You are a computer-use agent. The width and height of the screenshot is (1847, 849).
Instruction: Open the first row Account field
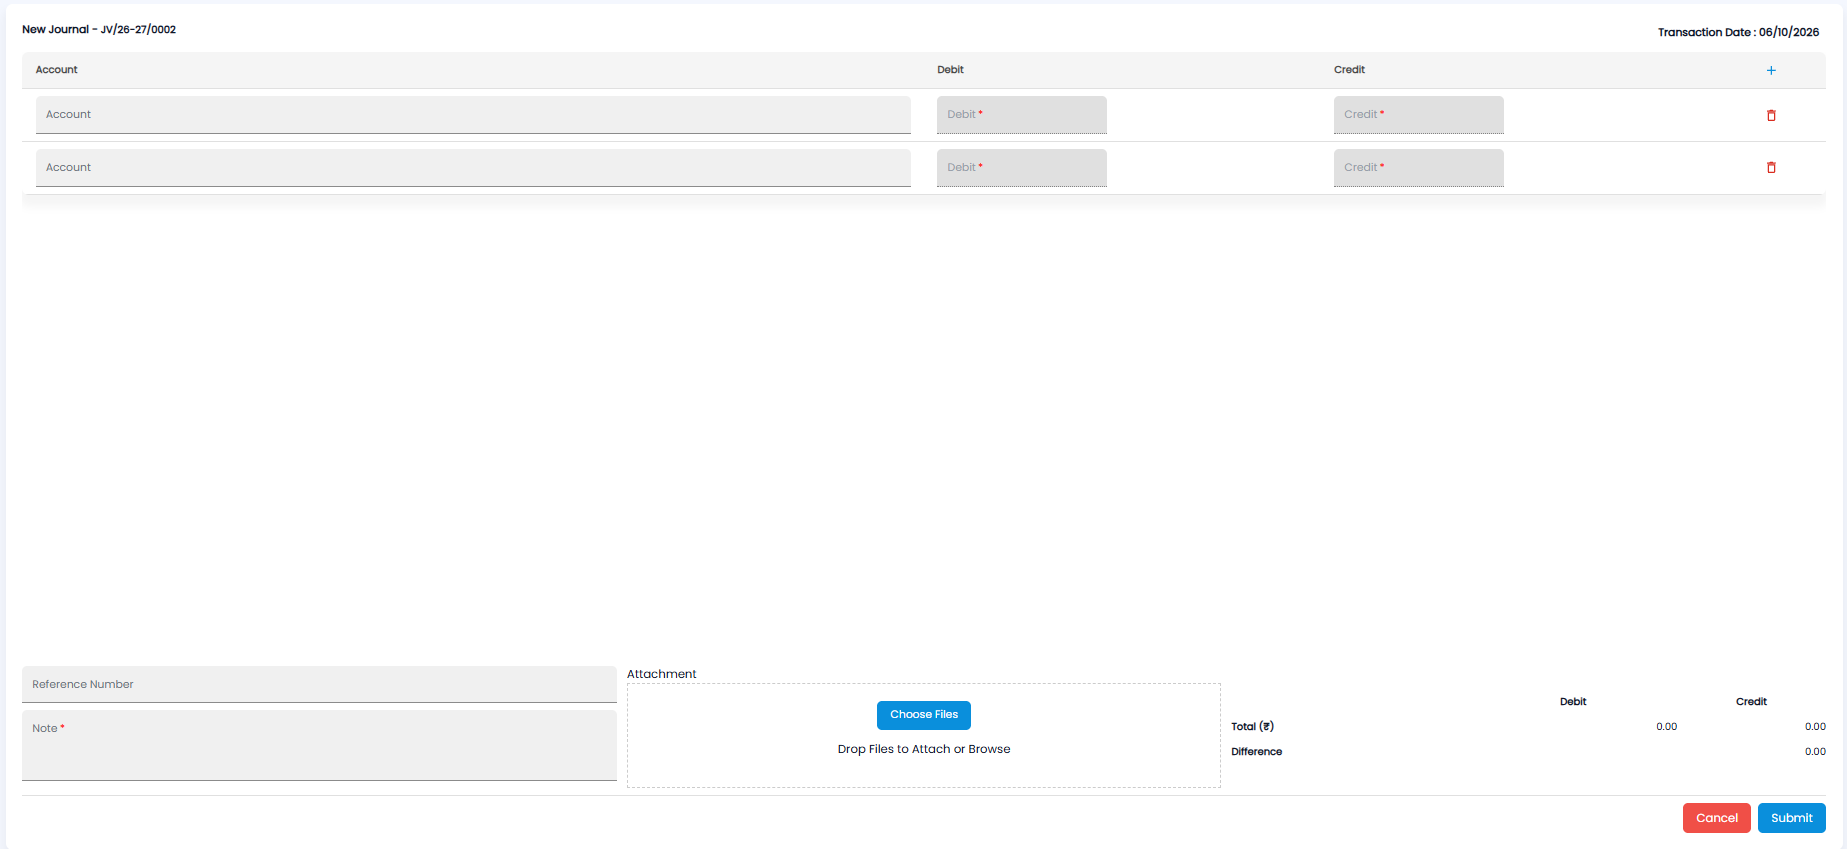[x=473, y=115]
